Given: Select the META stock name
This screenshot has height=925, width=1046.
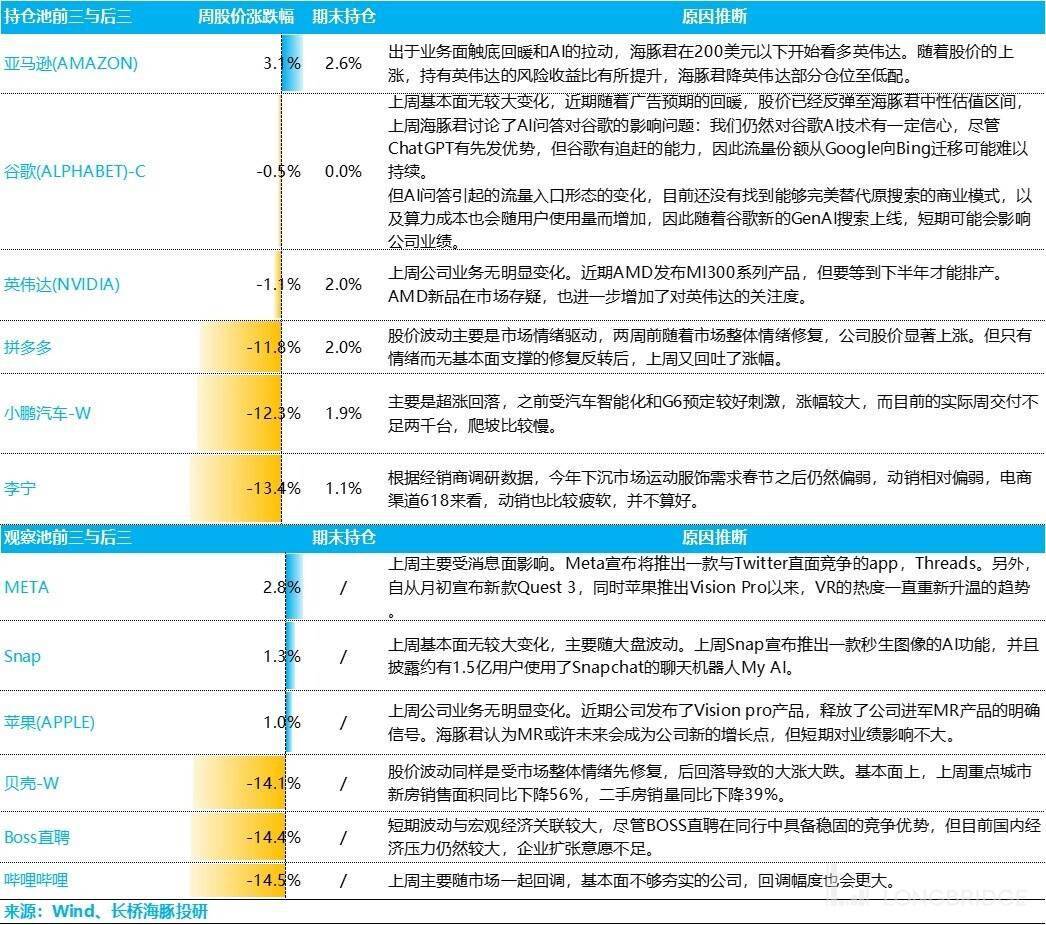Looking at the screenshot, I should [x=27, y=588].
